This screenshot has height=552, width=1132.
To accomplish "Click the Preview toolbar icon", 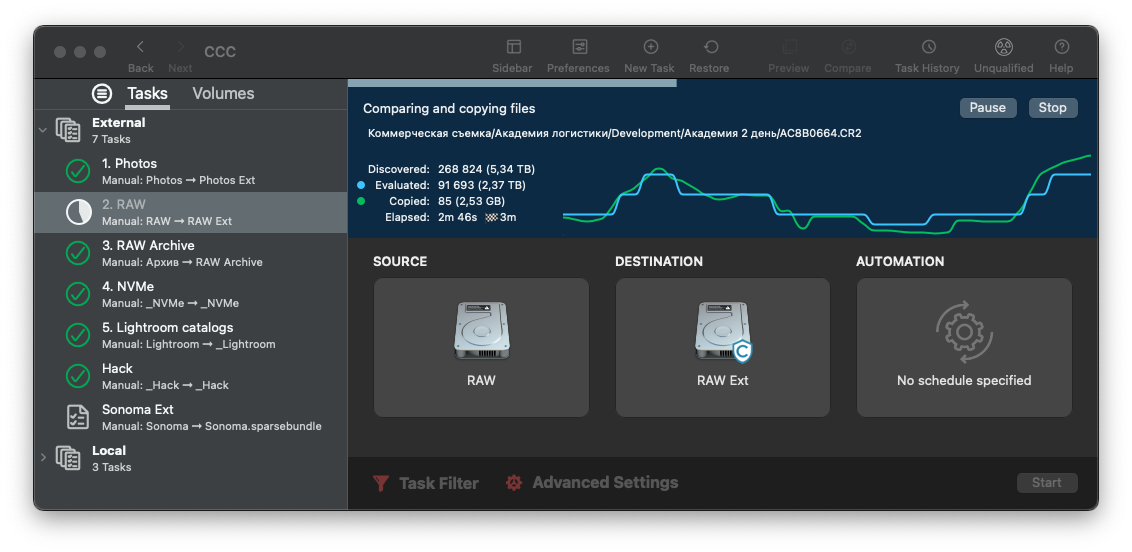I will point(789,47).
